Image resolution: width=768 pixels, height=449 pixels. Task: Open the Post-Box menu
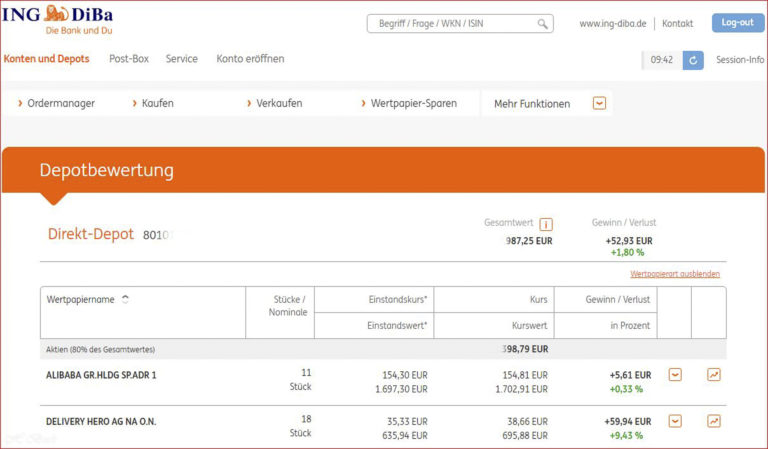tap(129, 59)
